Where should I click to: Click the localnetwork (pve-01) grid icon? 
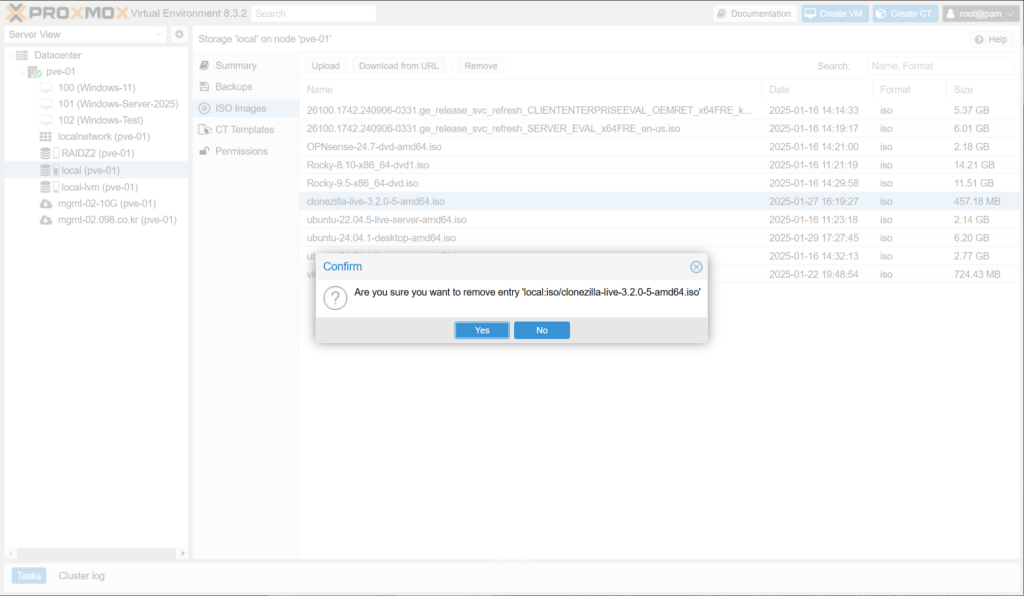pos(45,137)
